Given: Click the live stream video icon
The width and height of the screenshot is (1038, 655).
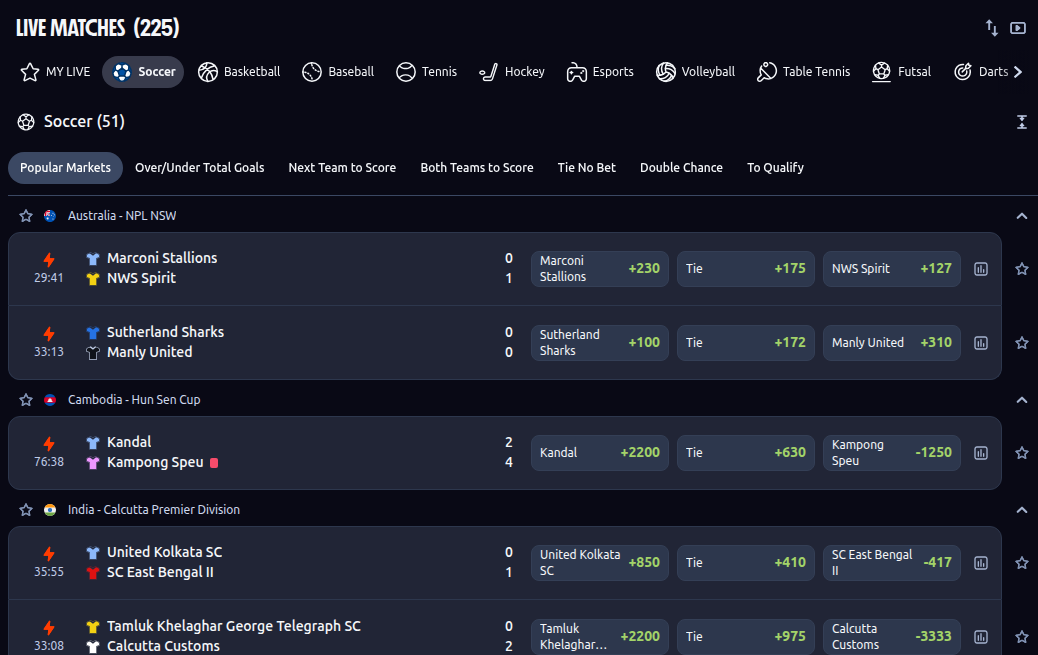Looking at the screenshot, I should [x=1017, y=28].
